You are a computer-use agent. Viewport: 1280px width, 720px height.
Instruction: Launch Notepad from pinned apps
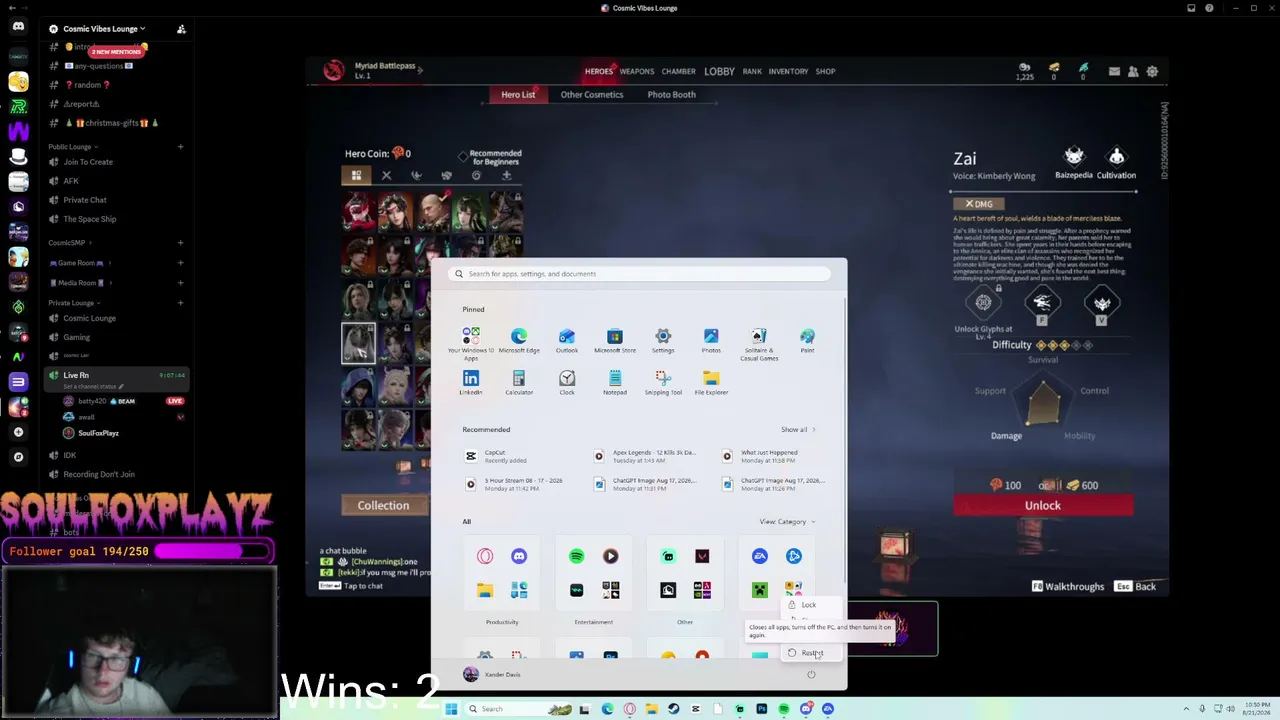[615, 382]
